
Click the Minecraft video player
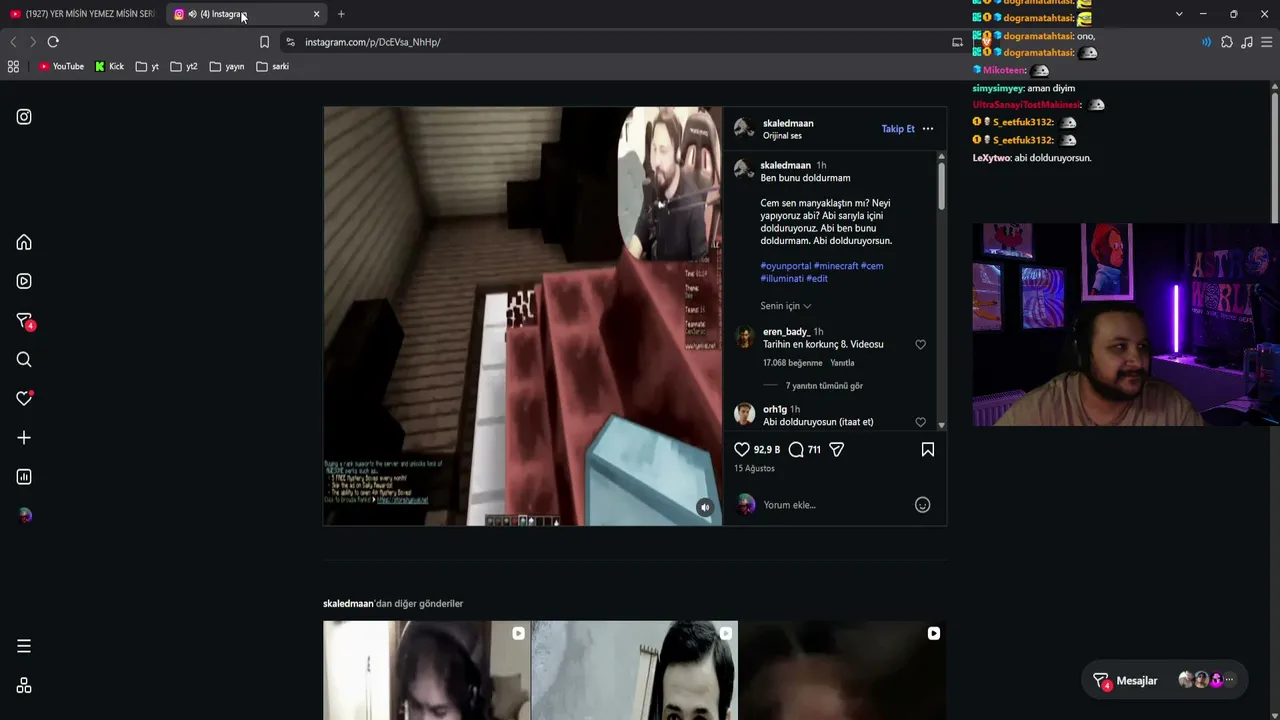(522, 316)
